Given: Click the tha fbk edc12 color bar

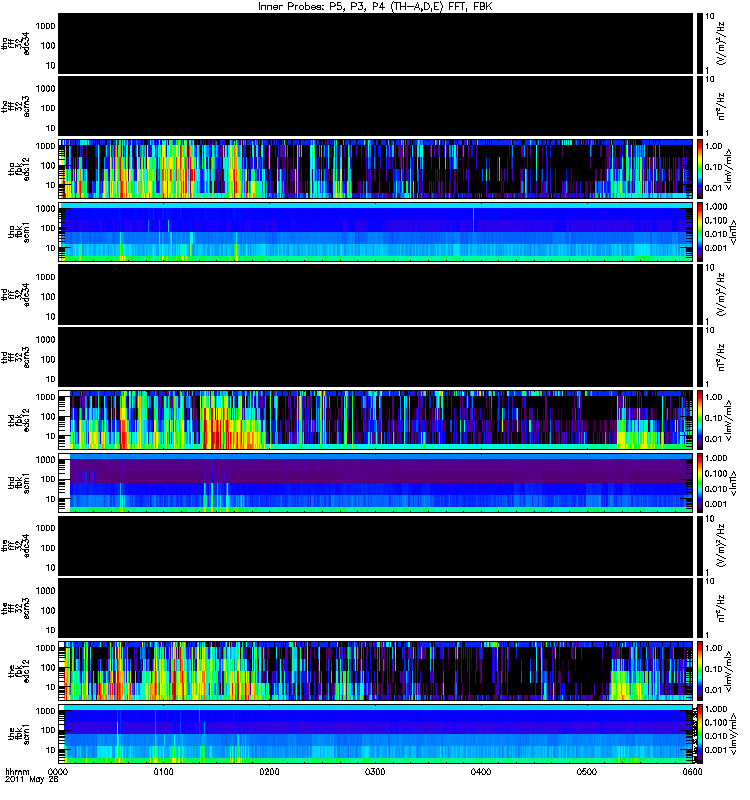Looking at the screenshot, I should pyautogui.click(x=700, y=169).
